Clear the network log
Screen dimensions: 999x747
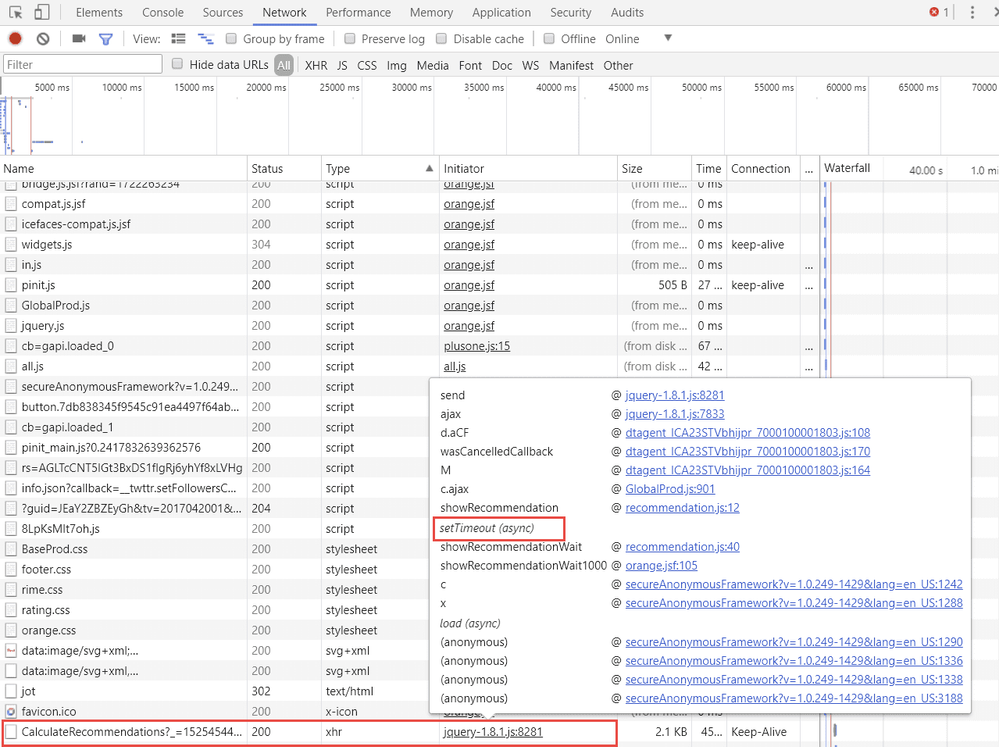pyautogui.click(x=43, y=39)
